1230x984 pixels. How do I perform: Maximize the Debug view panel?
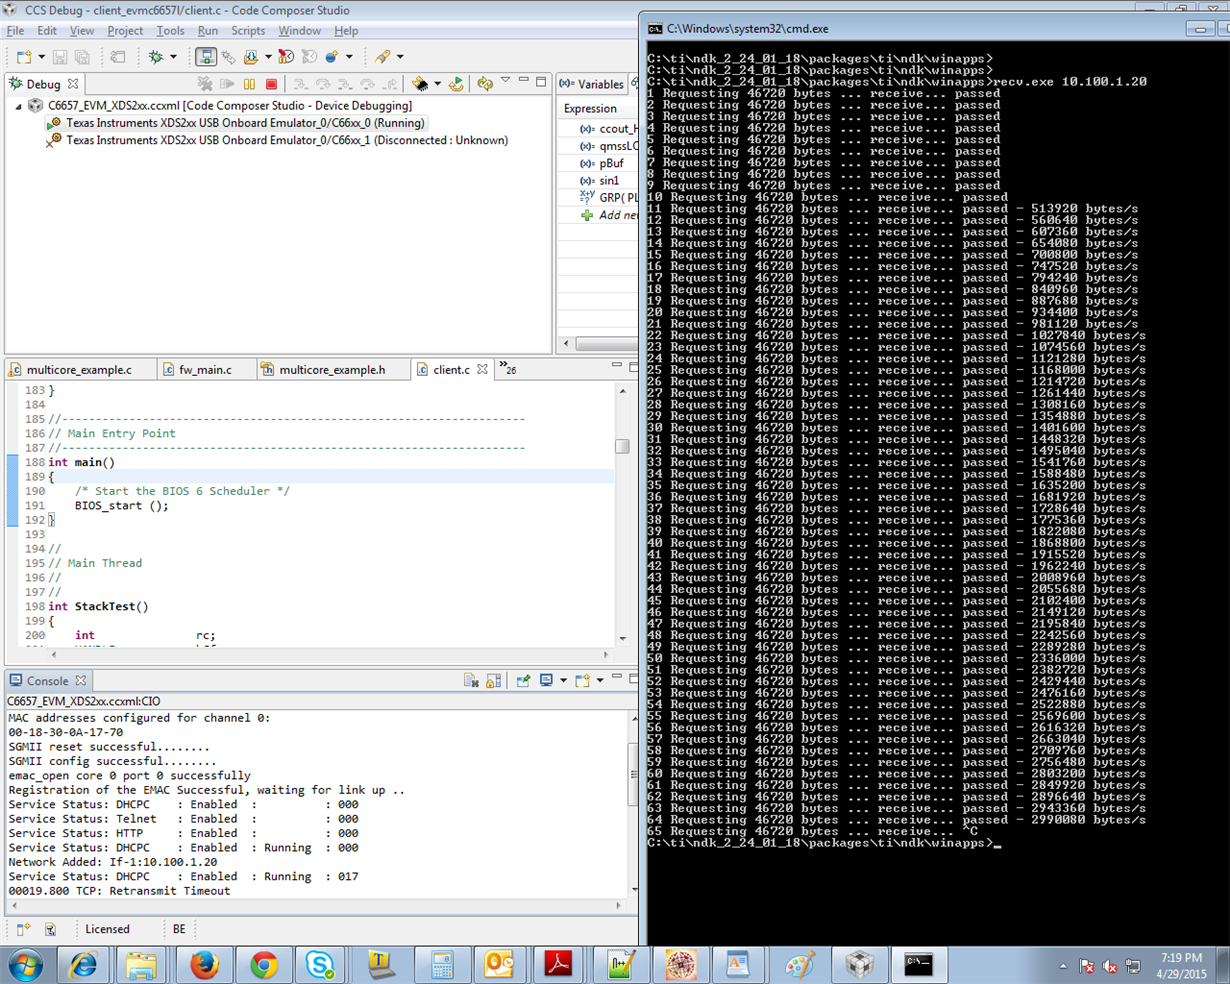pyautogui.click(x=541, y=82)
